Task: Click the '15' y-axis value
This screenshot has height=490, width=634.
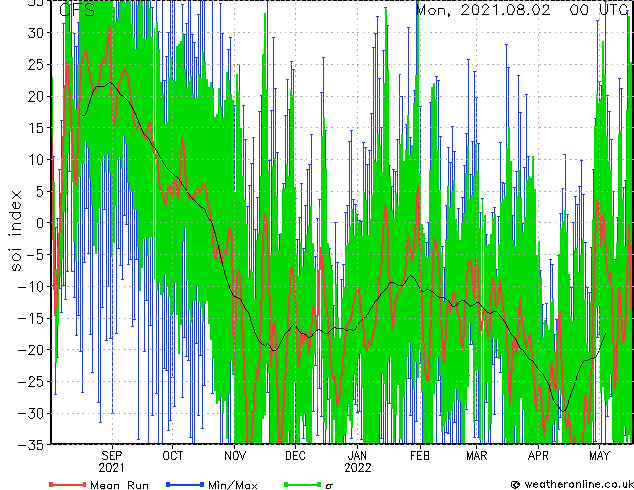Action: coord(35,128)
